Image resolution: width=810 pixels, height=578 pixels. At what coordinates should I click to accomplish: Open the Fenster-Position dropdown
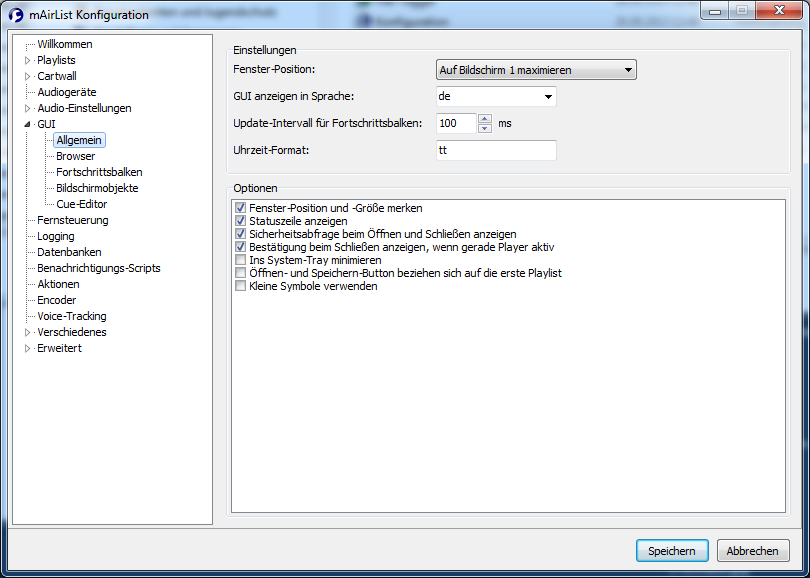tap(536, 70)
